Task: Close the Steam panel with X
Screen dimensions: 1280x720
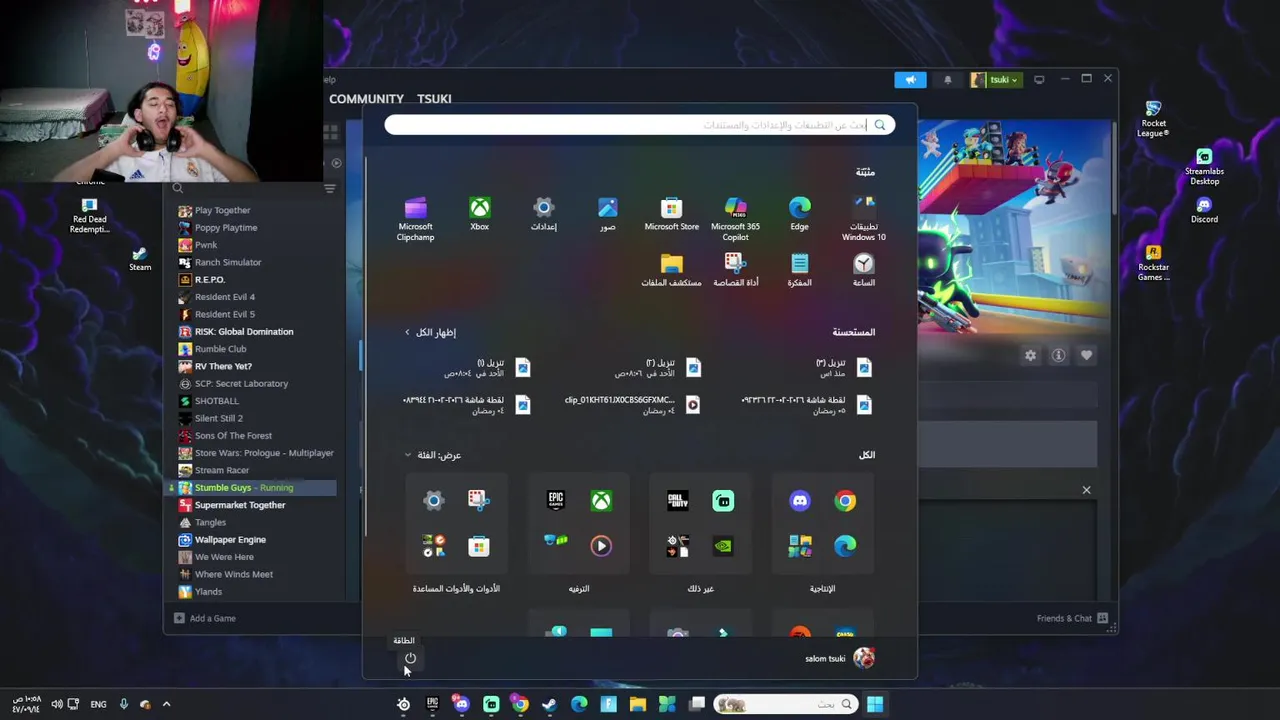Action: click(x=1086, y=490)
